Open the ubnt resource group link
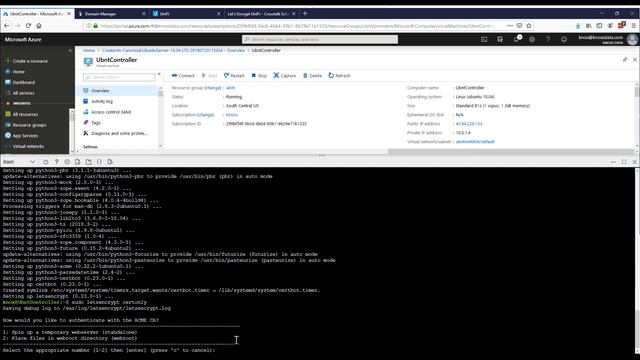 (231, 88)
